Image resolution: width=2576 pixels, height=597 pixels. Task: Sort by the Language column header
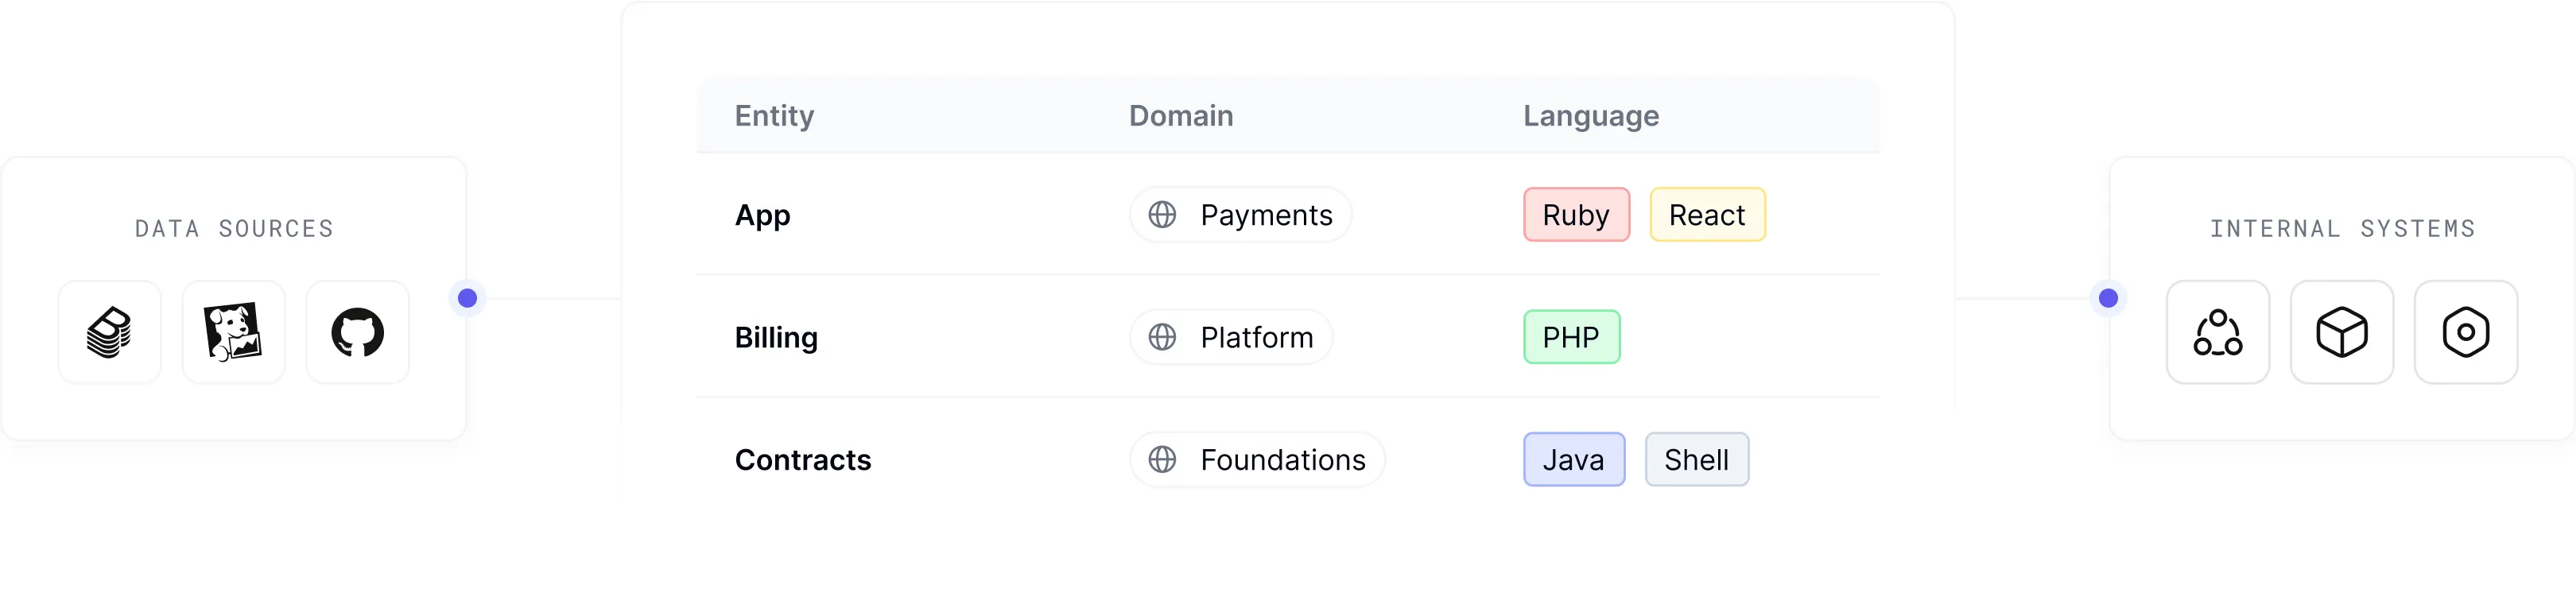click(1591, 116)
